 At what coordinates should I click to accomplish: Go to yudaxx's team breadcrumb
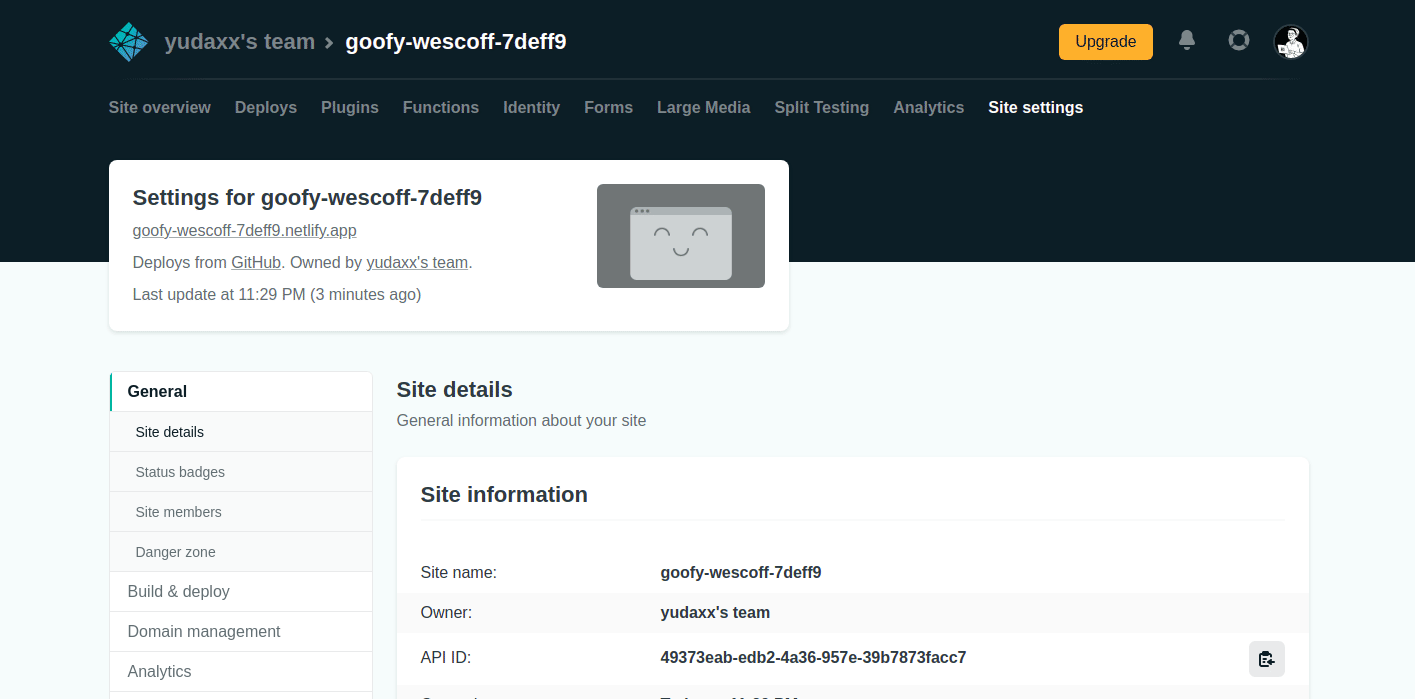coord(240,42)
